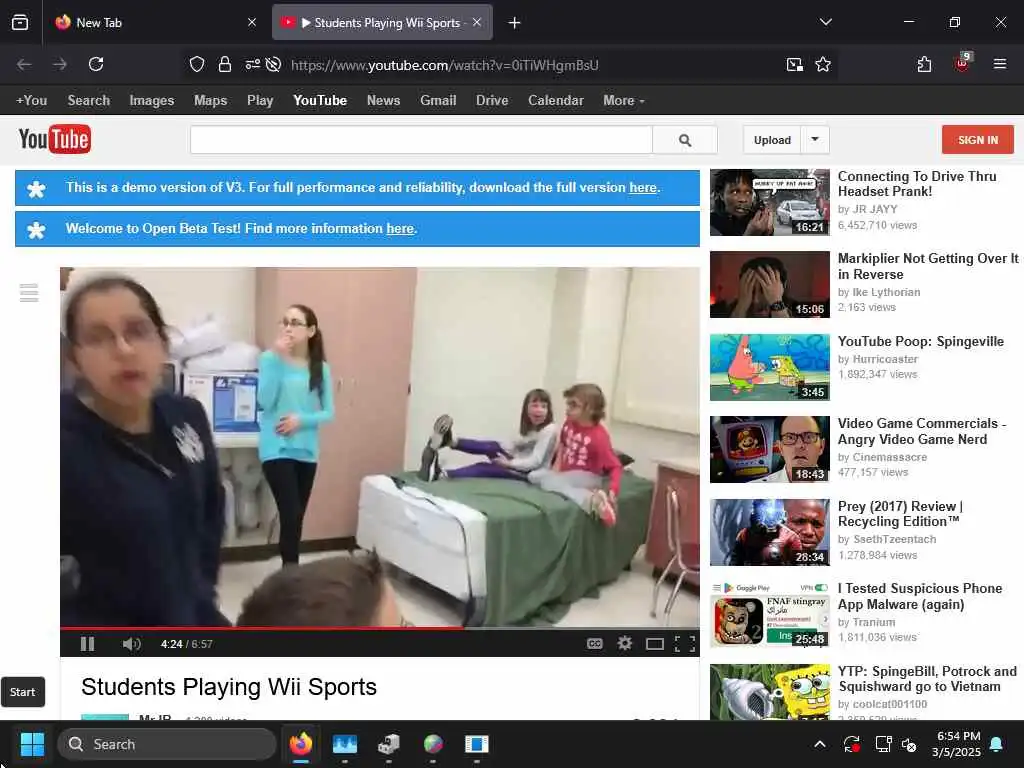Go back to the previous page
The width and height of the screenshot is (1024, 768).
click(x=24, y=64)
